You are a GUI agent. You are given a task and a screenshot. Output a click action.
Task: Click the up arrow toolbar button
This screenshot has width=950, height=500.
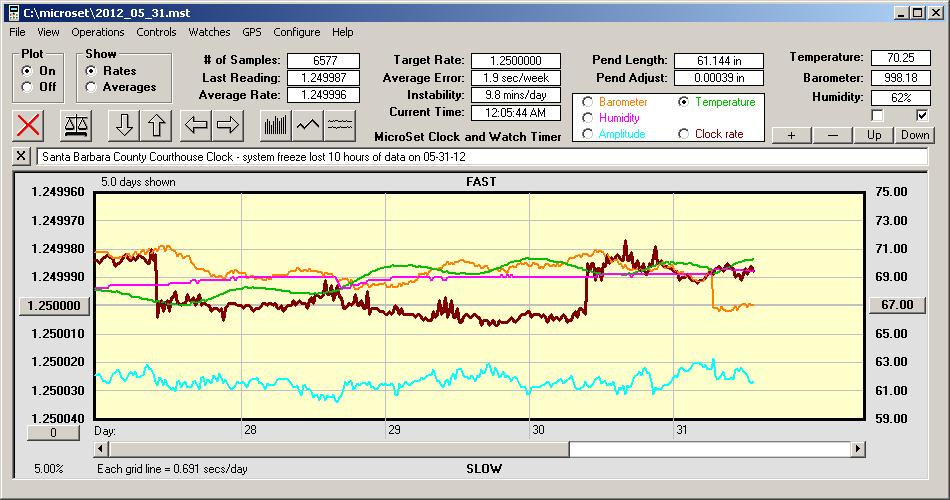click(156, 125)
